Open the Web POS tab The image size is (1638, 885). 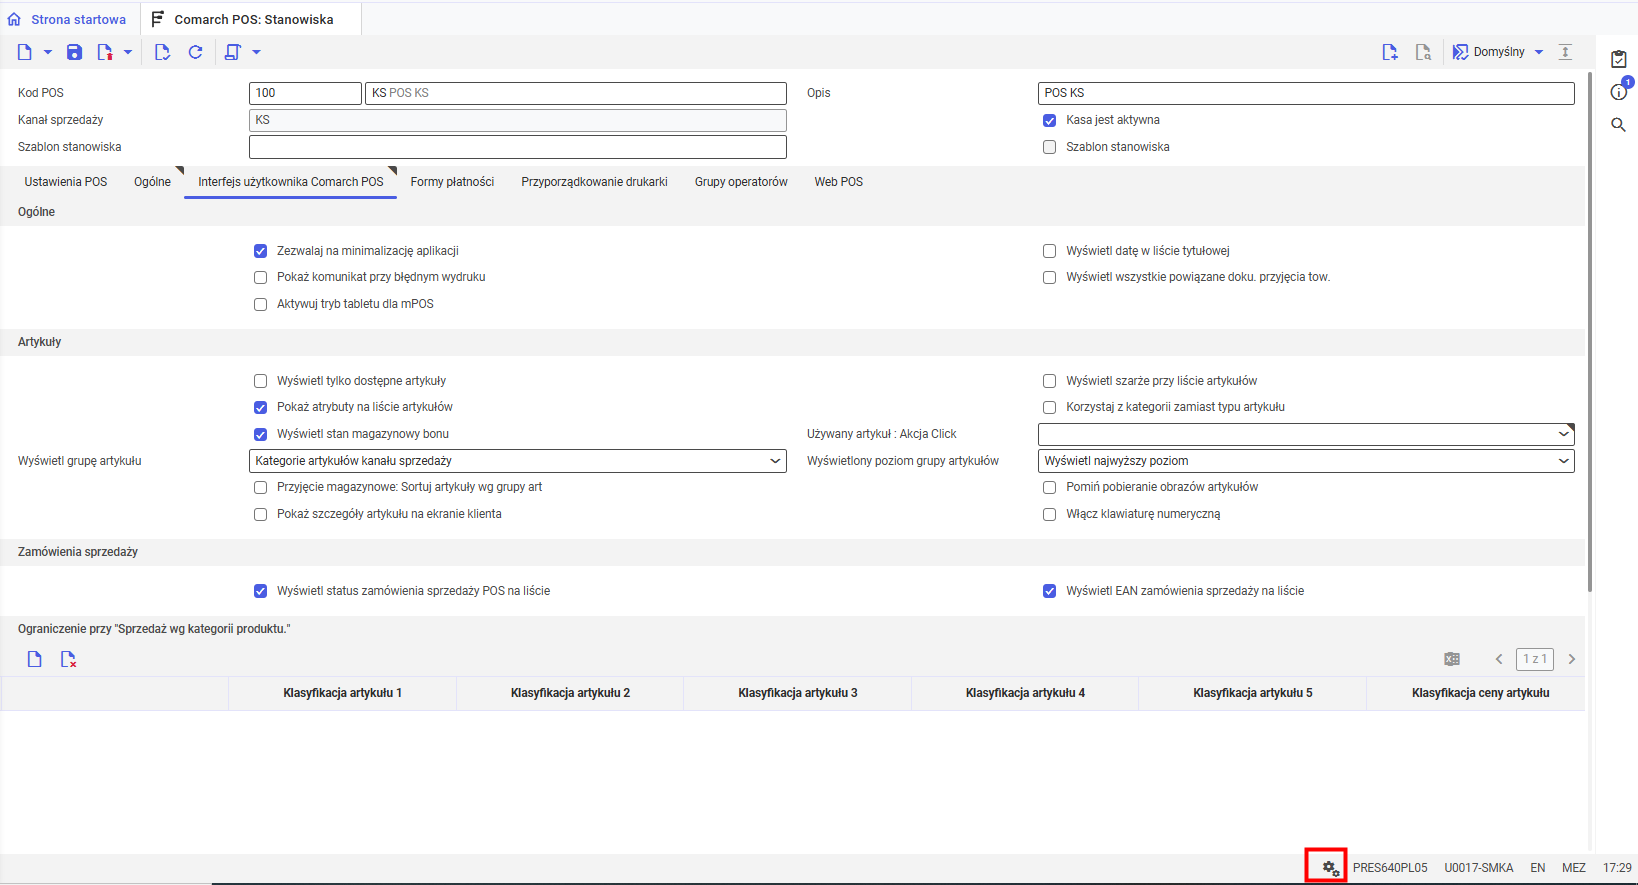tap(838, 182)
